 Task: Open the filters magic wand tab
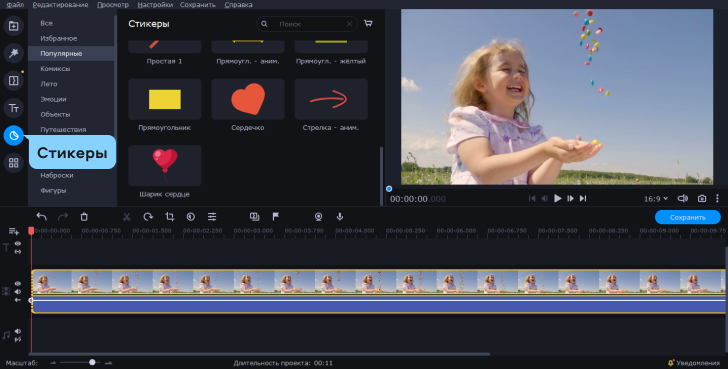[13, 53]
